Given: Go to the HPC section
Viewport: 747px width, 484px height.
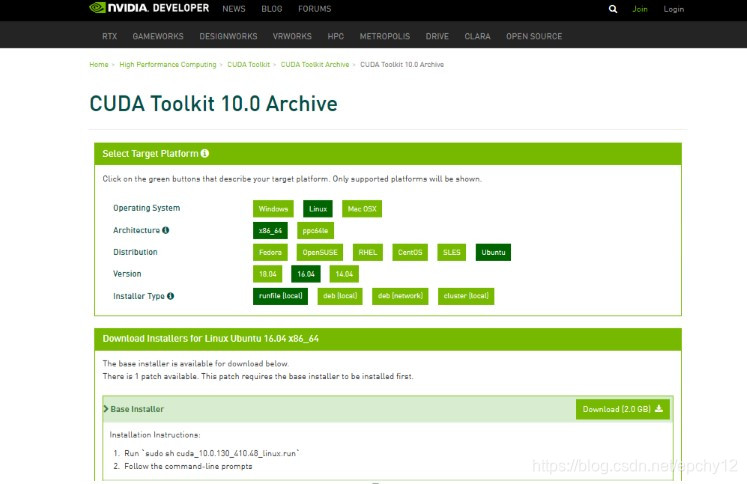Looking at the screenshot, I should (x=335, y=36).
